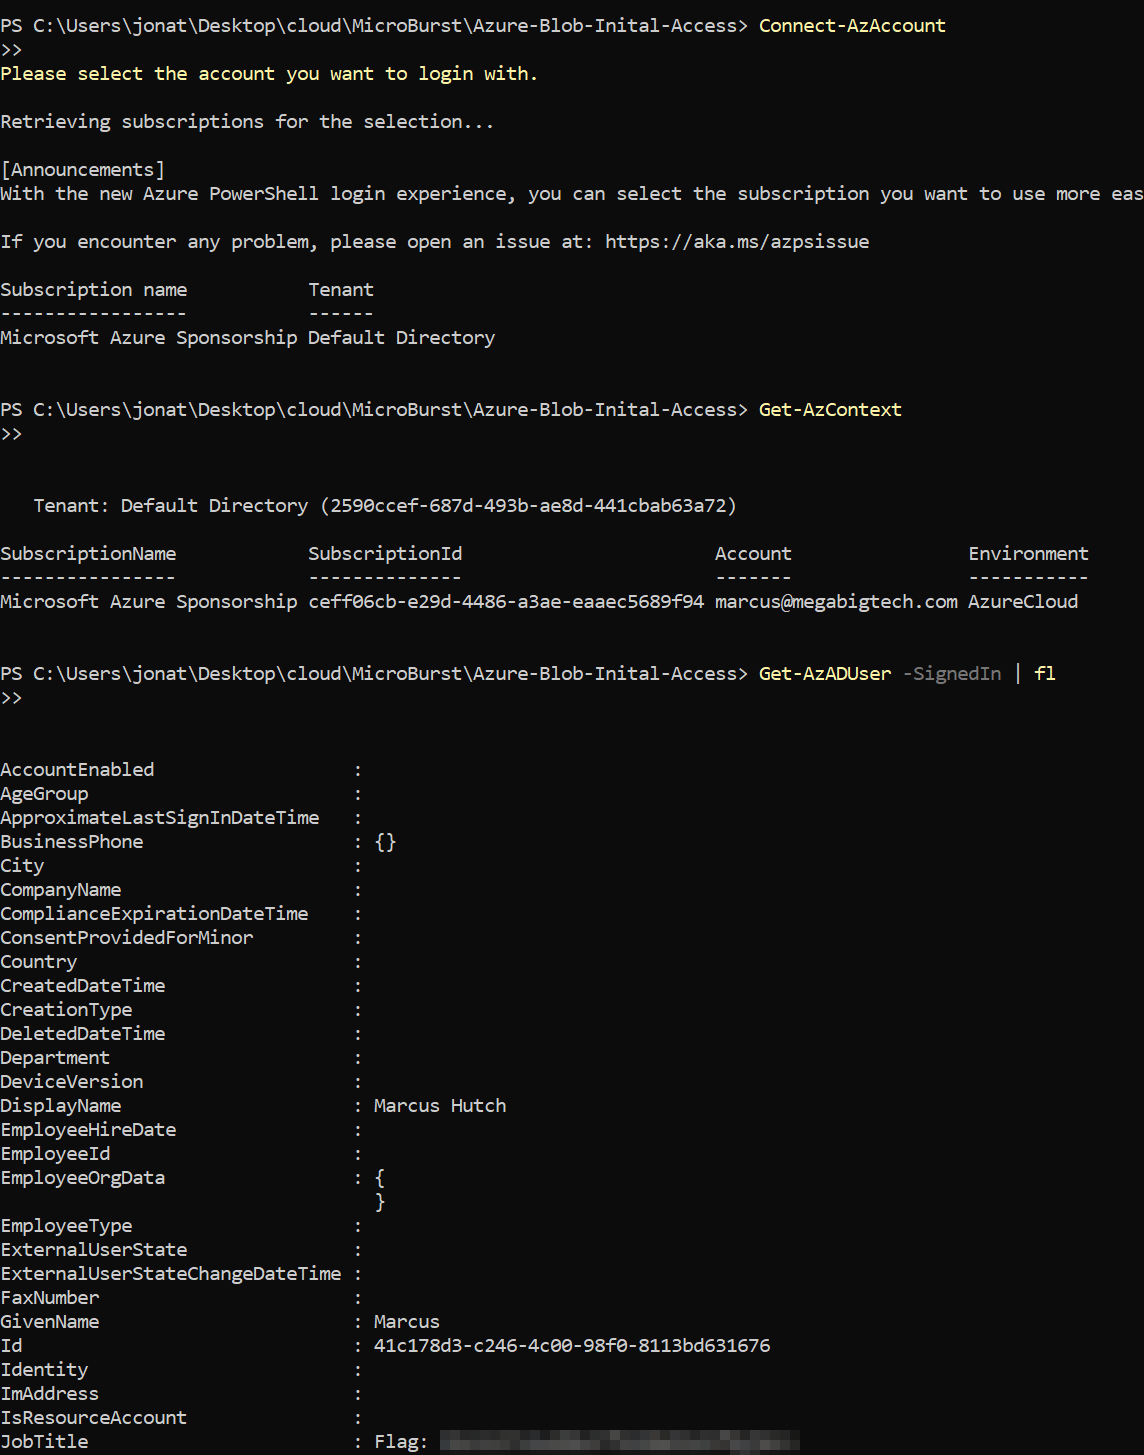
Task: Select the Subscription name column header
Action: coord(93,289)
